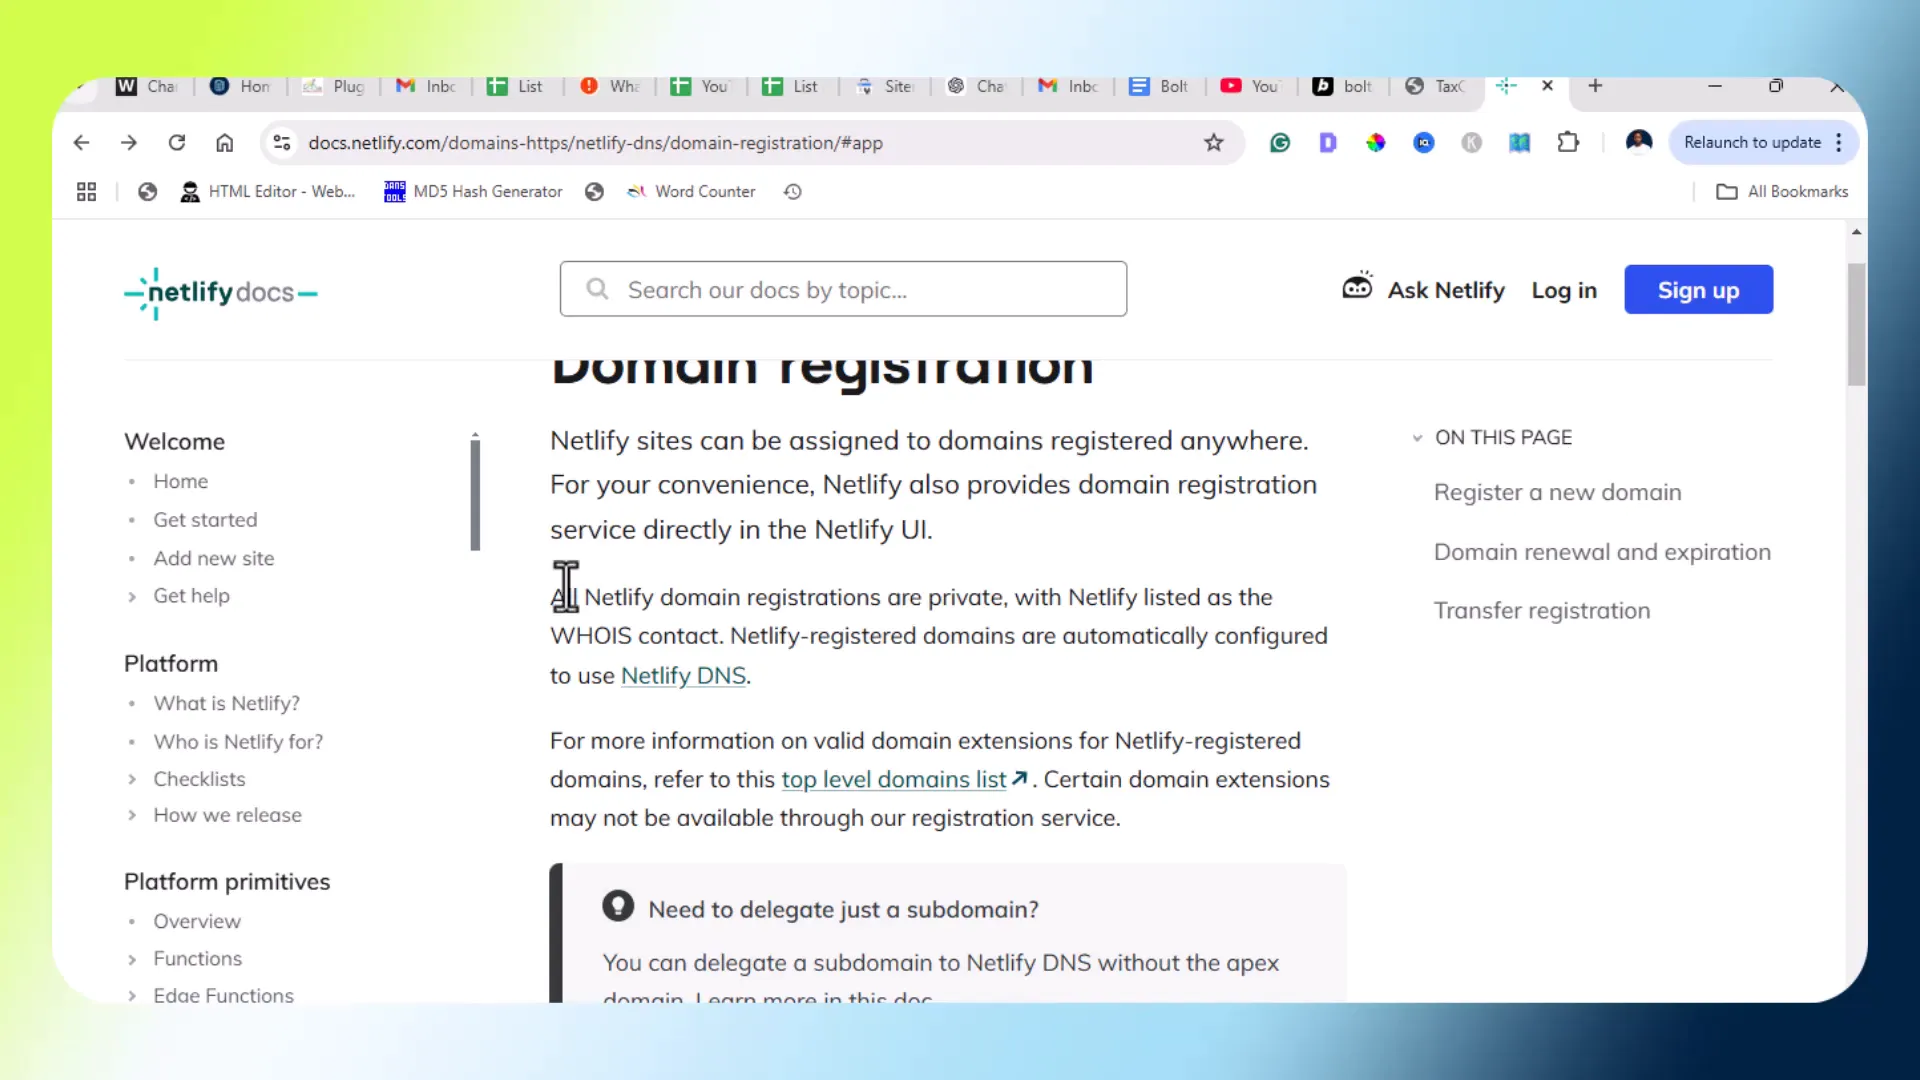Click the Netlify docs logo
The image size is (1920, 1080).
pyautogui.click(x=221, y=293)
